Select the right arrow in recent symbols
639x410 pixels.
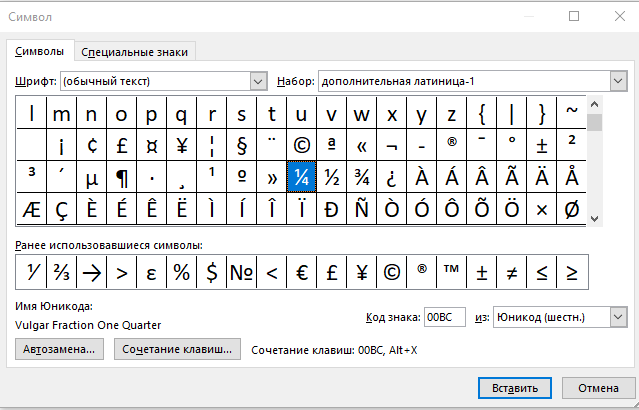(x=92, y=271)
